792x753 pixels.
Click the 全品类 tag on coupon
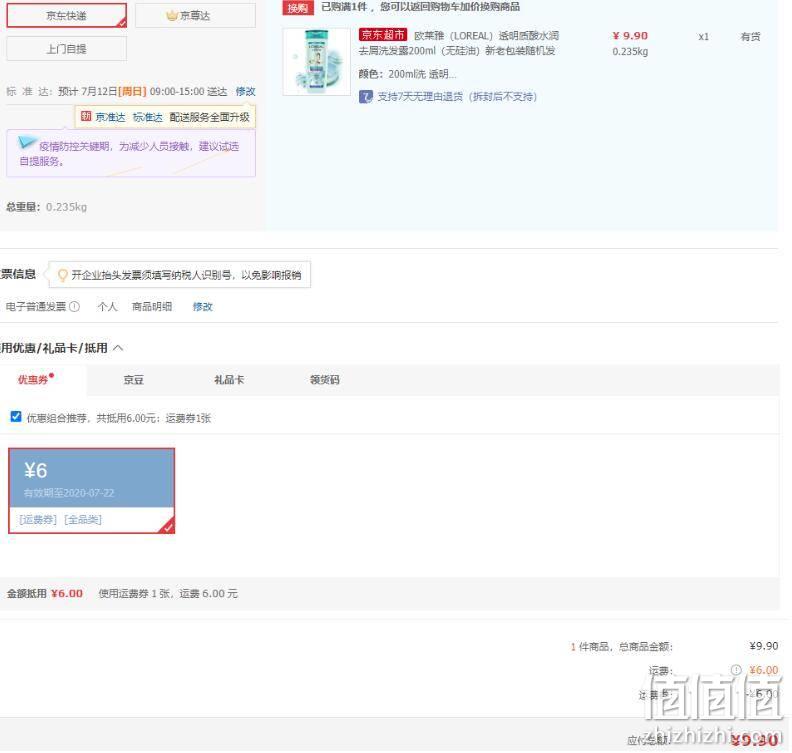pos(83,519)
